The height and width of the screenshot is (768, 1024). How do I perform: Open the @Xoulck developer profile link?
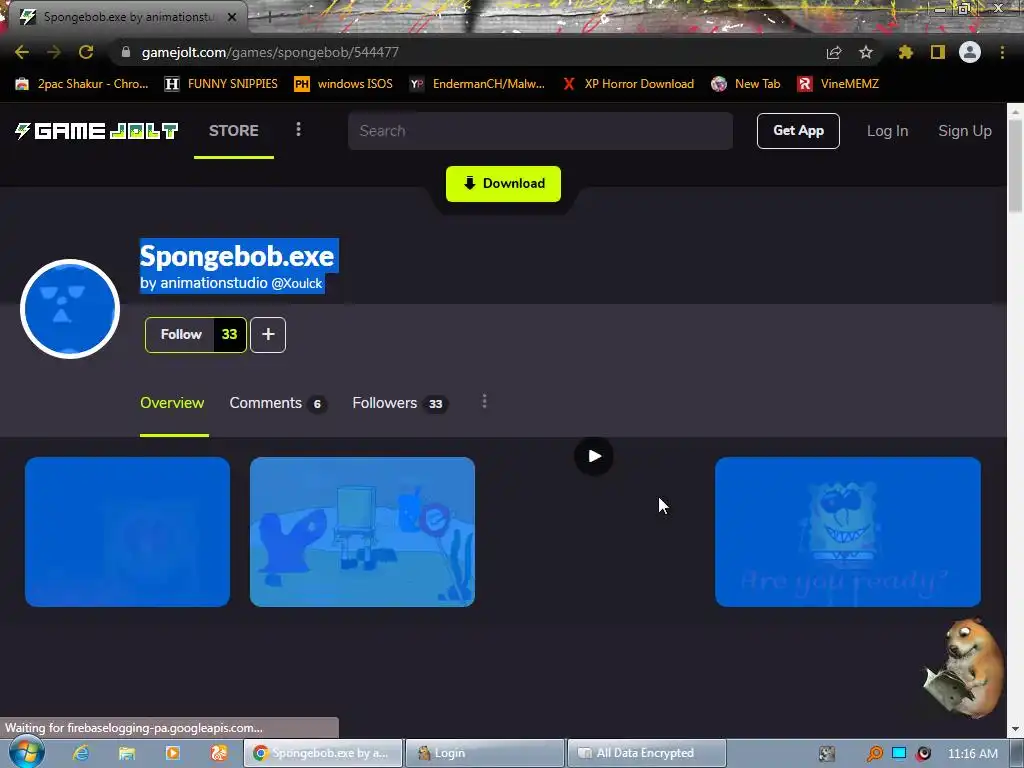pos(296,283)
